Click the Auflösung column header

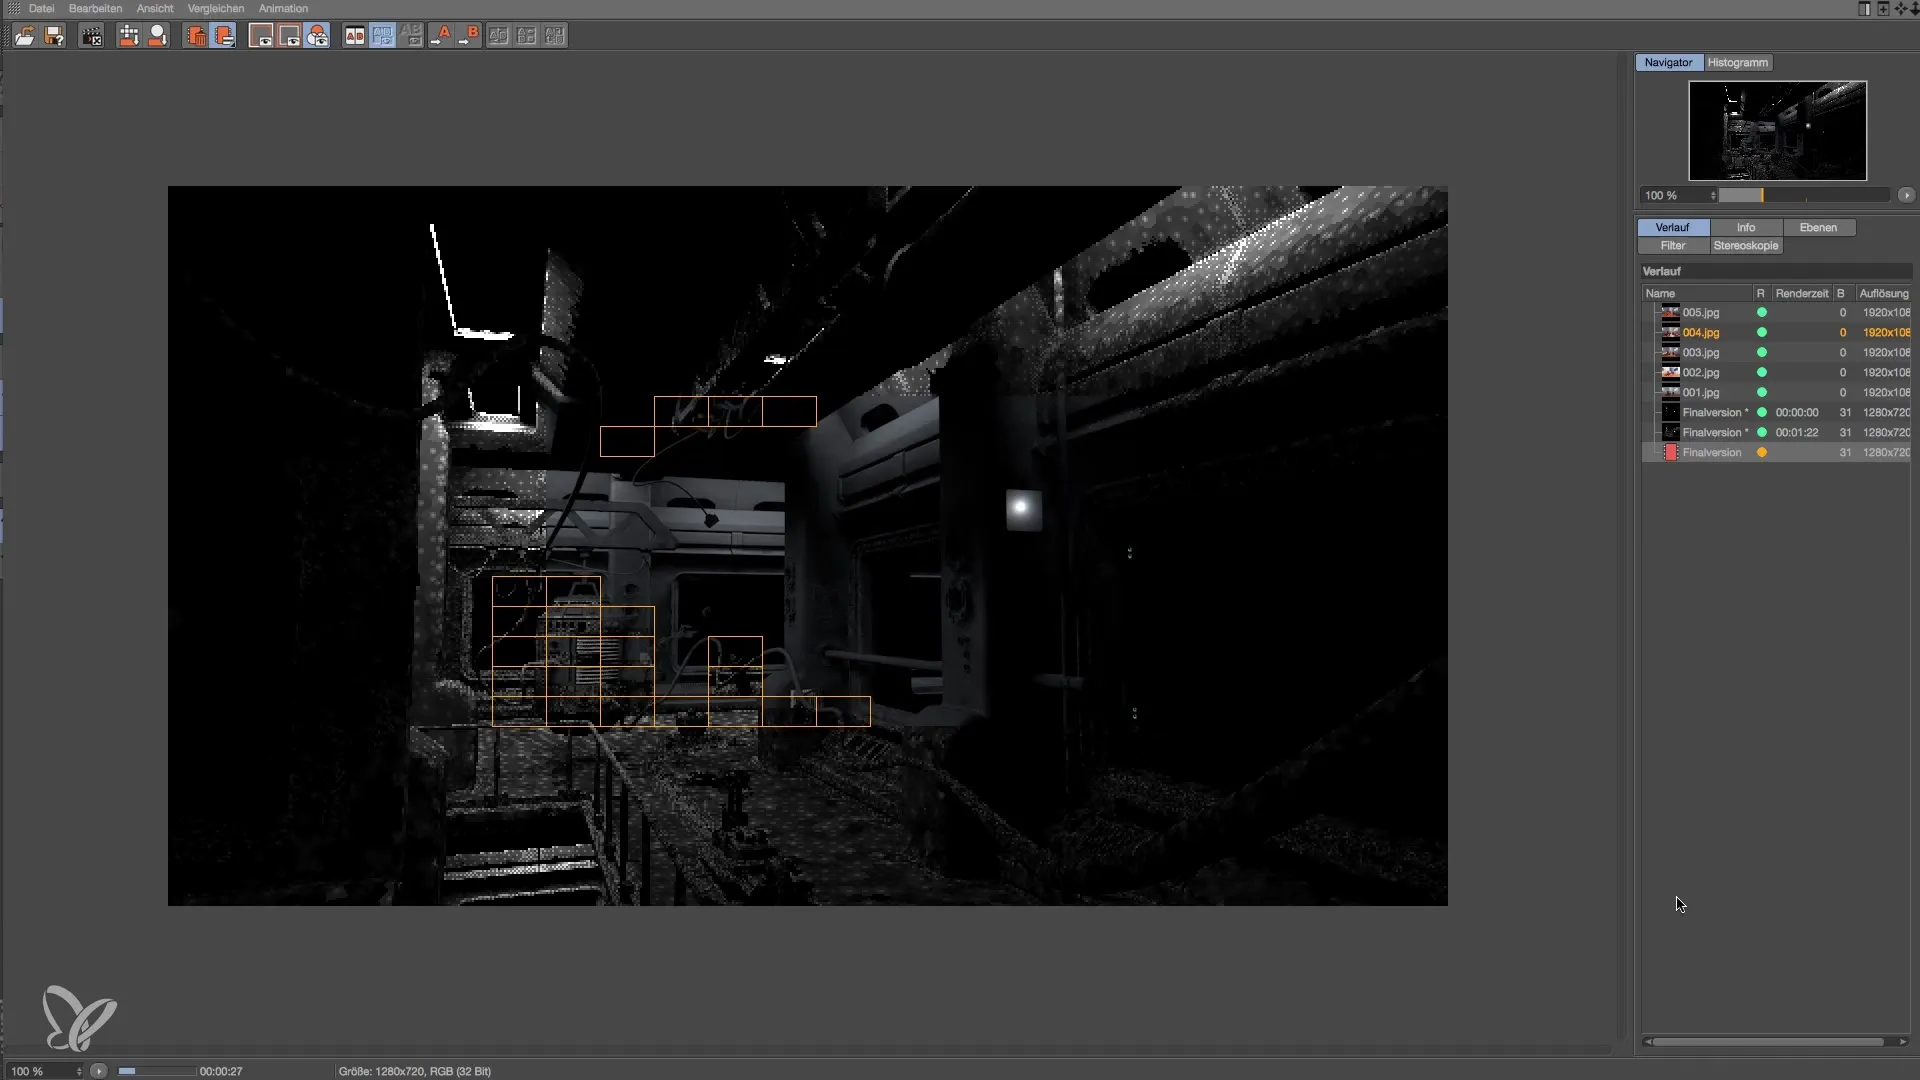[x=1883, y=294]
